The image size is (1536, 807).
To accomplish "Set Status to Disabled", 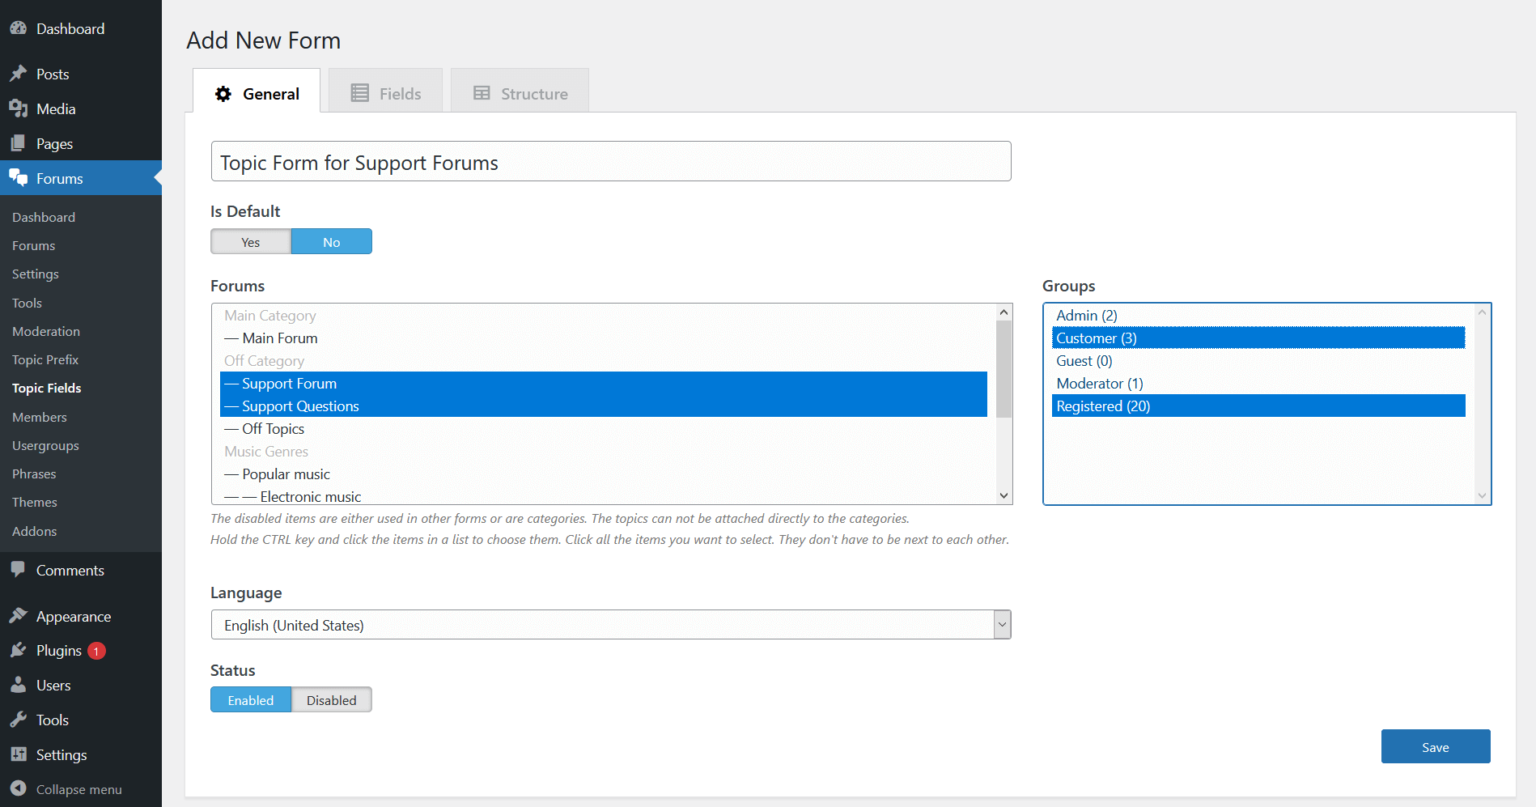I will 331,700.
